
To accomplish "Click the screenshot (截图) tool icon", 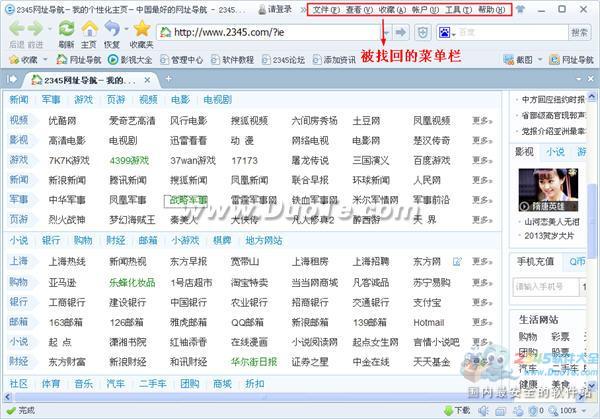I will click(x=509, y=60).
